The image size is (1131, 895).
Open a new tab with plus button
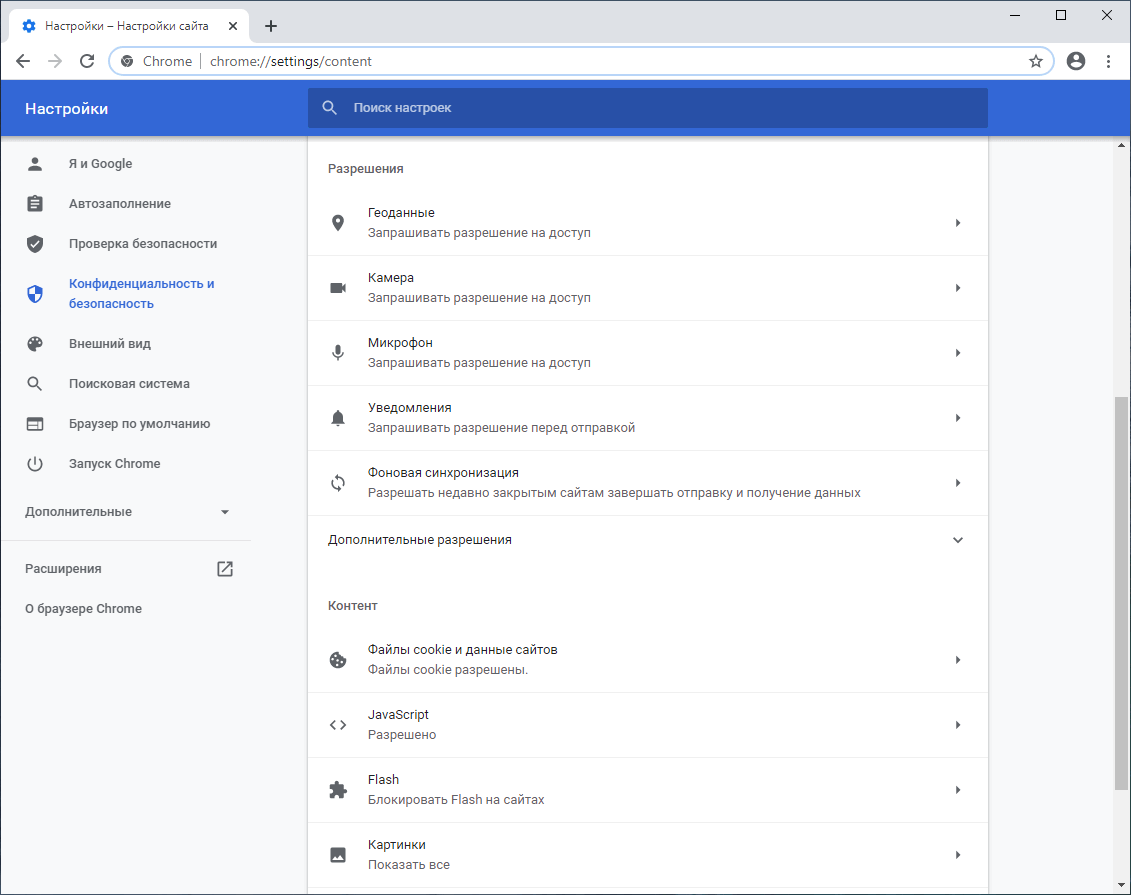271,26
